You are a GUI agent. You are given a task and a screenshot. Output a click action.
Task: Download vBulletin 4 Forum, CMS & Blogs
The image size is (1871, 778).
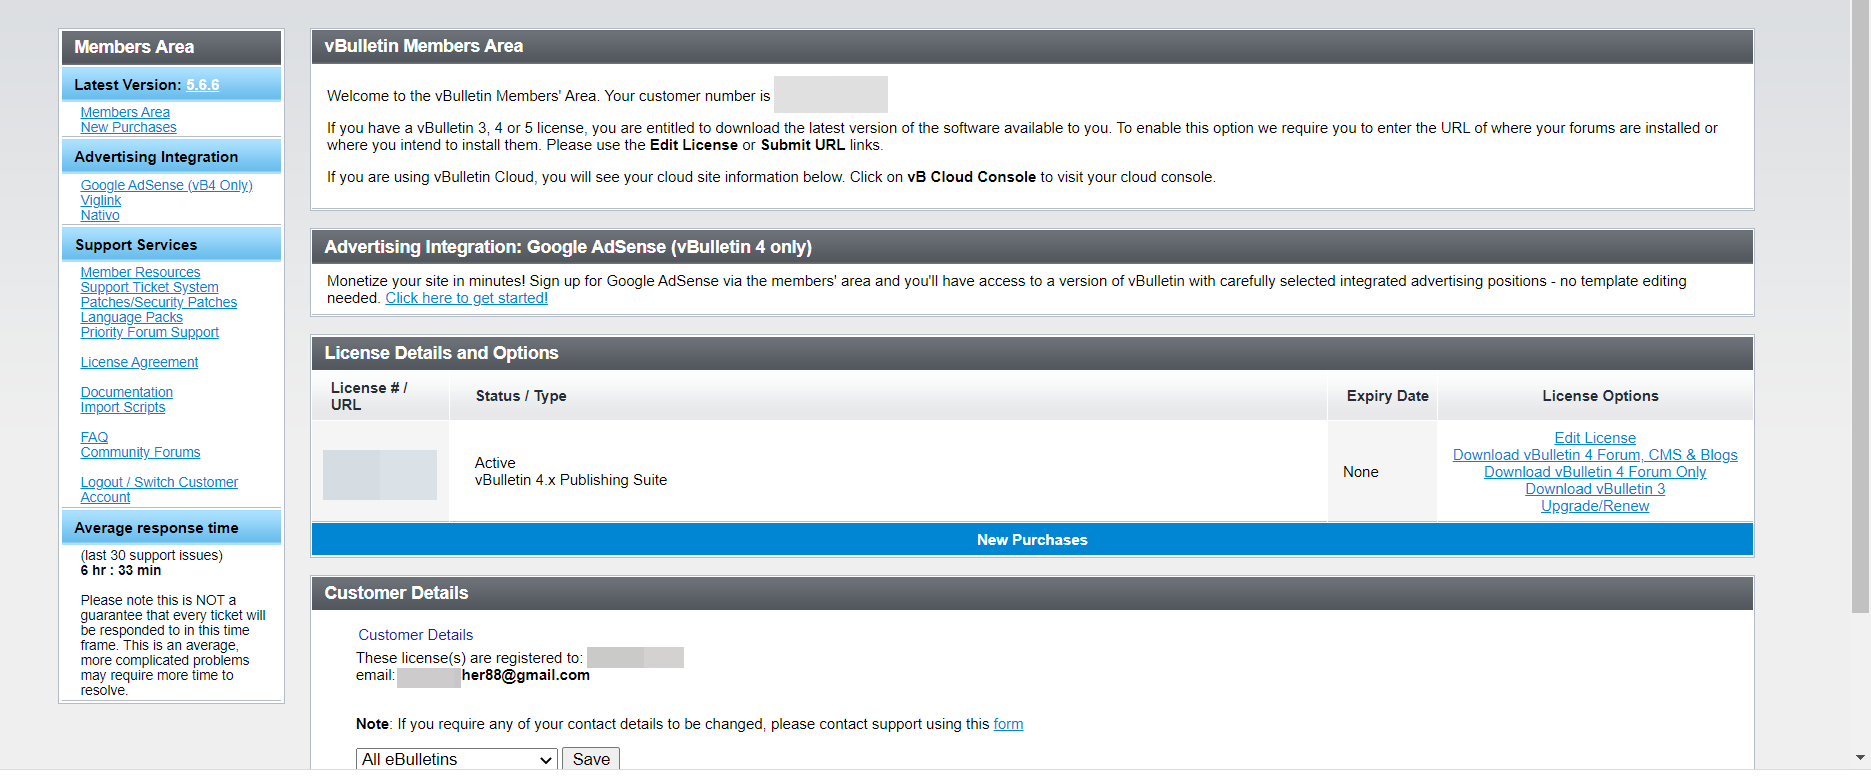1595,455
